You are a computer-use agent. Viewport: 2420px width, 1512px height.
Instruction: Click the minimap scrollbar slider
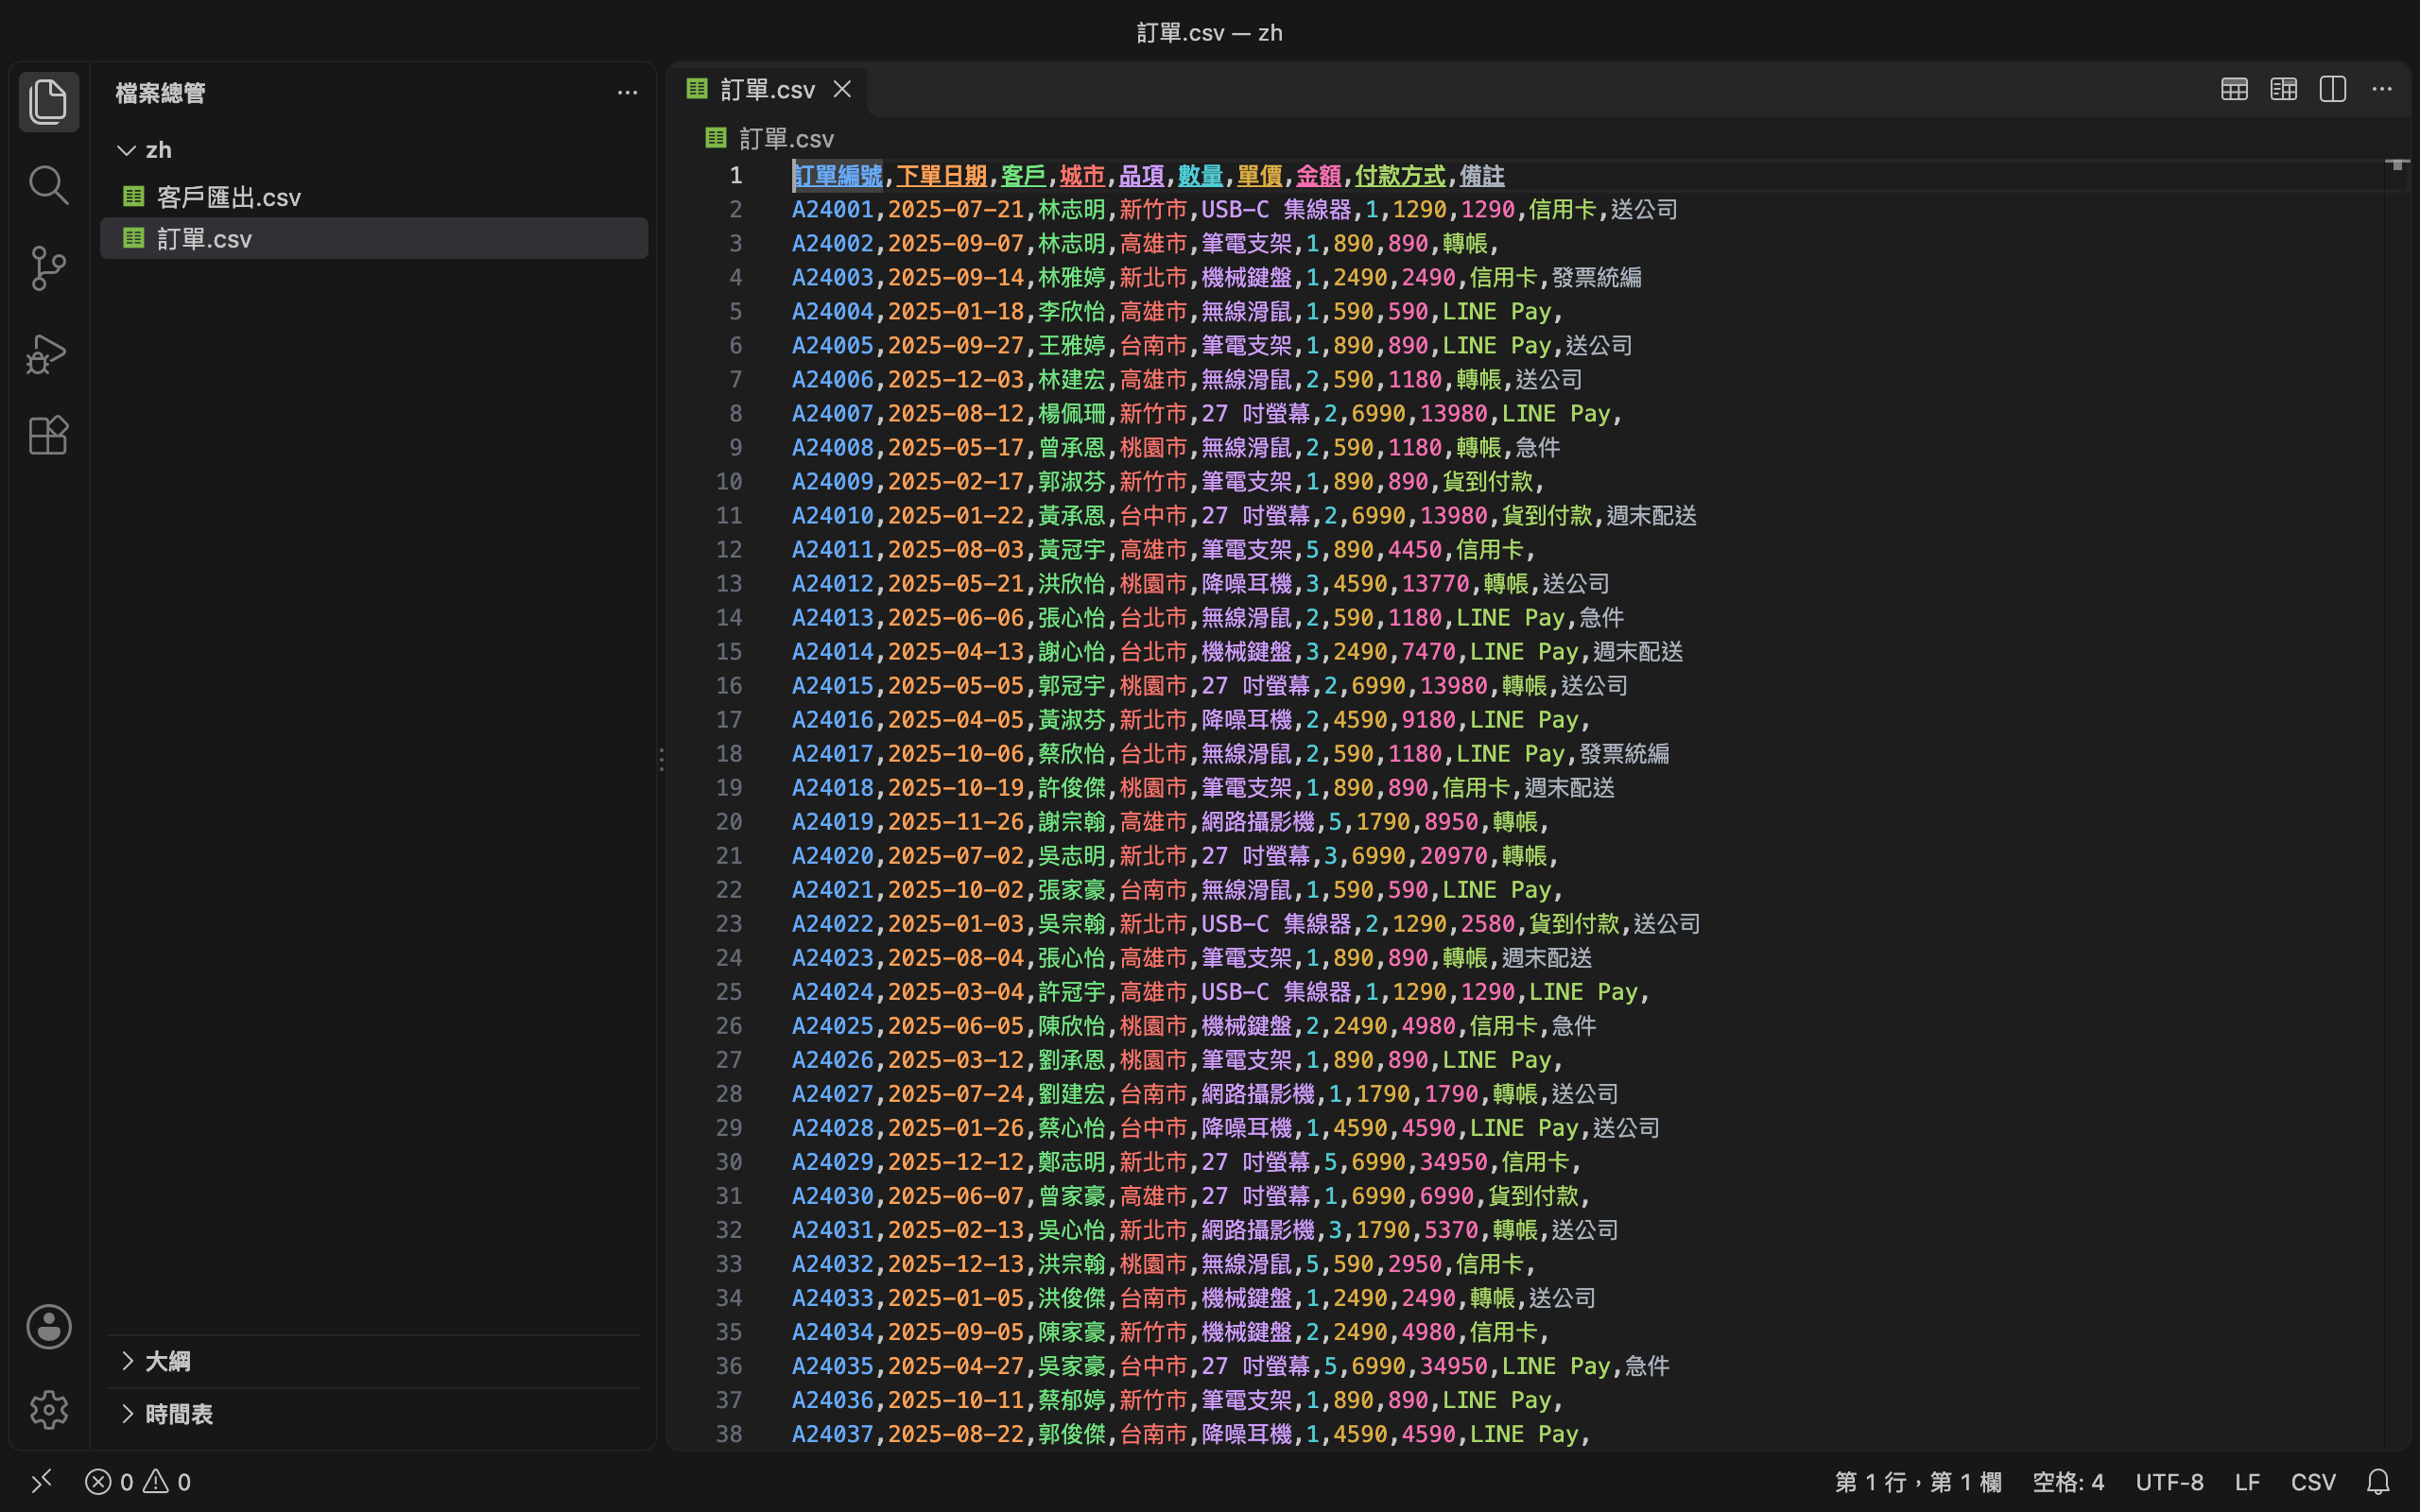click(x=2397, y=165)
